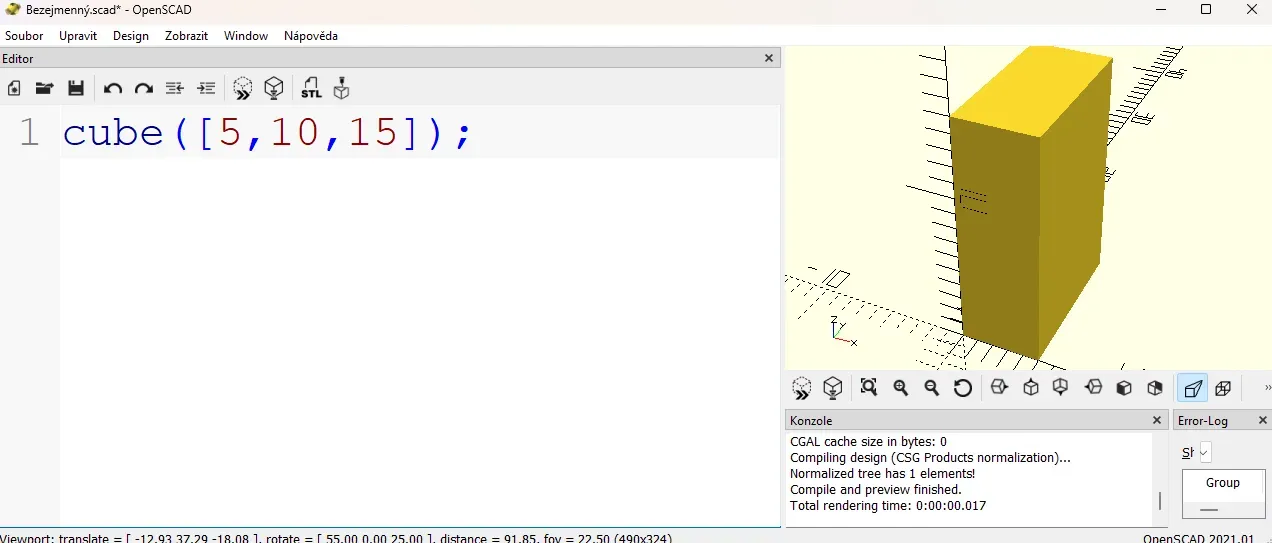Click 'Compile and preview finished.' console line
1272x543 pixels.
tap(876, 490)
